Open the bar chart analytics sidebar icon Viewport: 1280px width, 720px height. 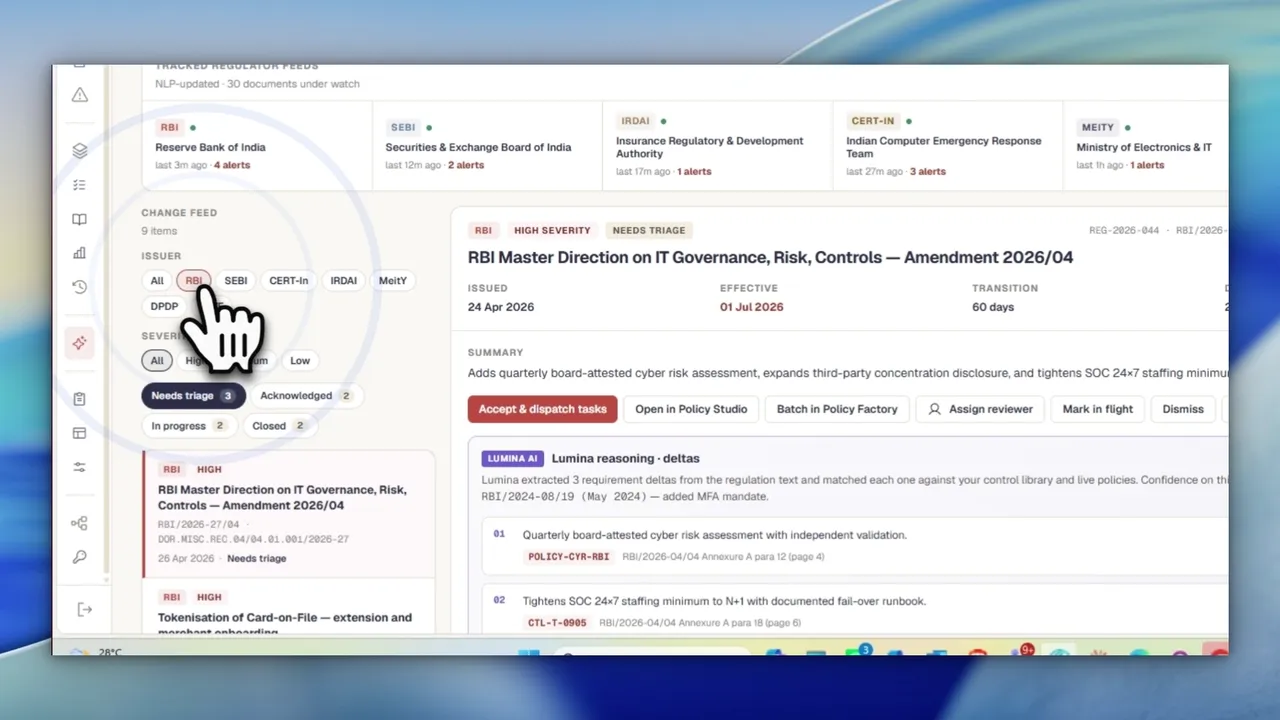(80, 253)
